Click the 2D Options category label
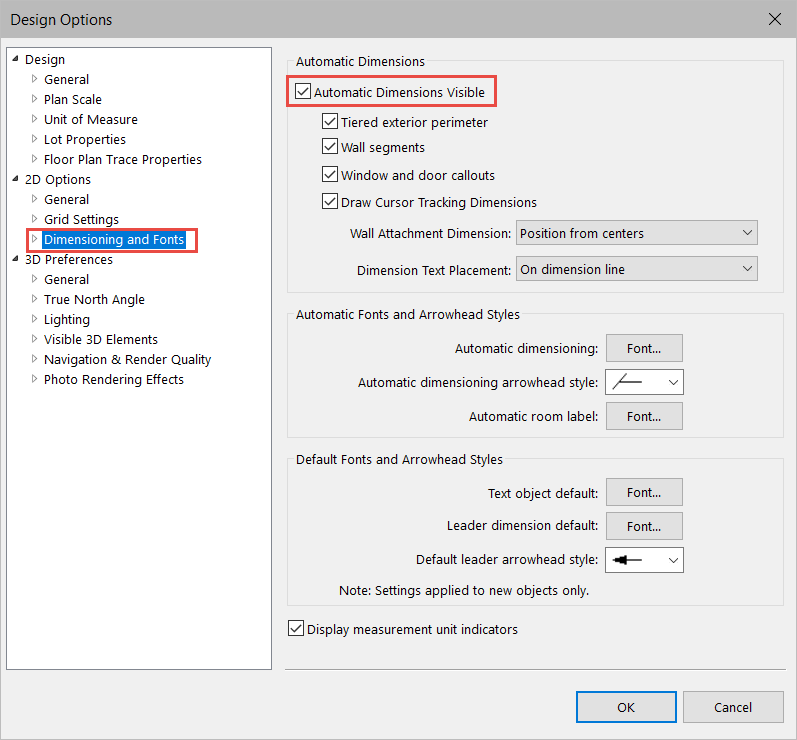Viewport: 797px width, 740px height. tap(58, 179)
